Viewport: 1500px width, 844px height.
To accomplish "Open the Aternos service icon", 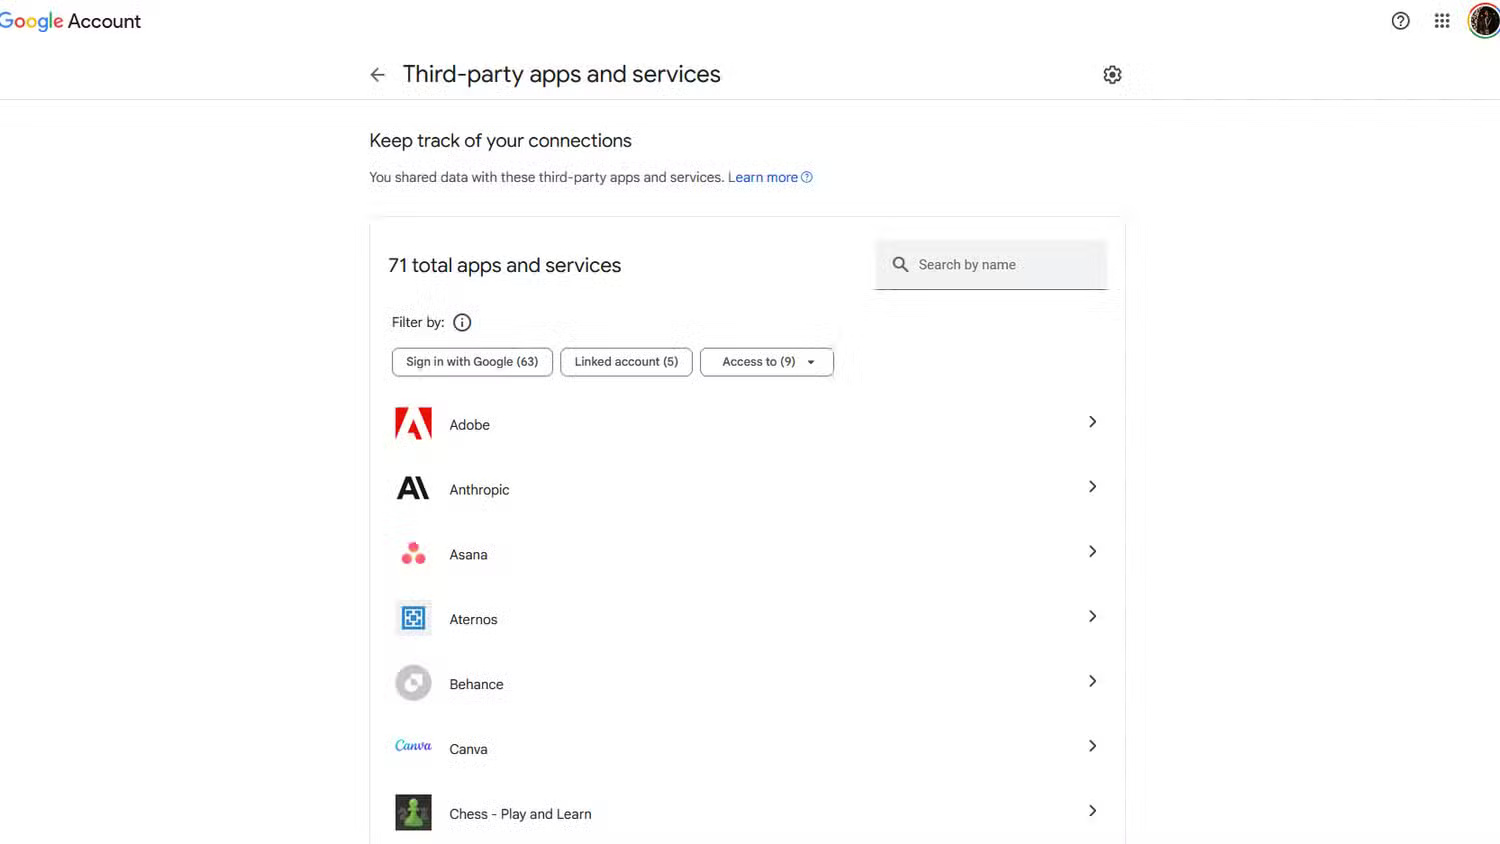I will tap(413, 618).
